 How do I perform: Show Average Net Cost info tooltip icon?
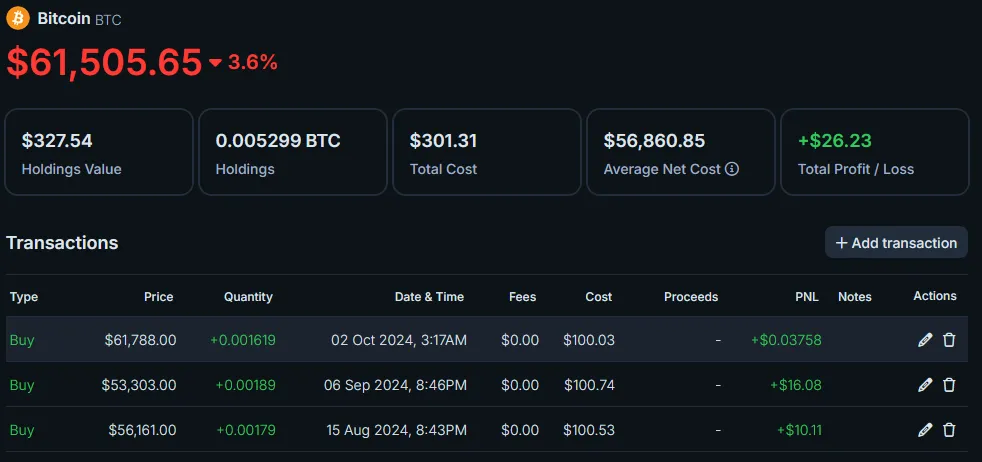click(x=731, y=169)
